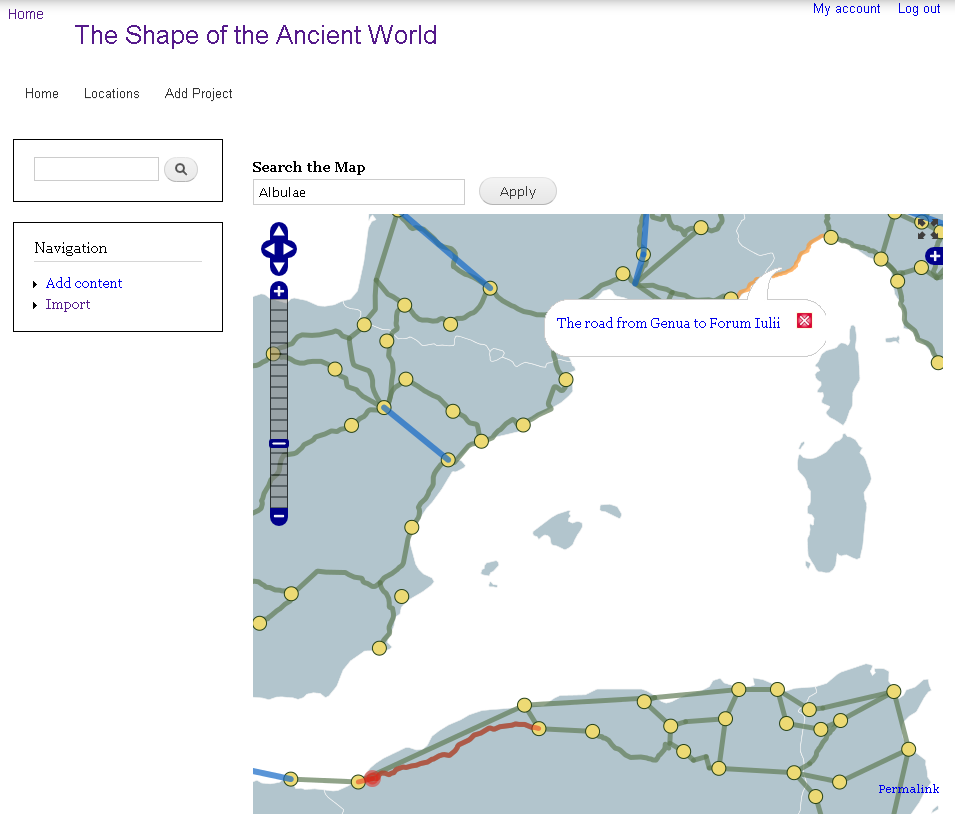
Task: Pan the map right with the arrow control
Action: [x=289, y=249]
